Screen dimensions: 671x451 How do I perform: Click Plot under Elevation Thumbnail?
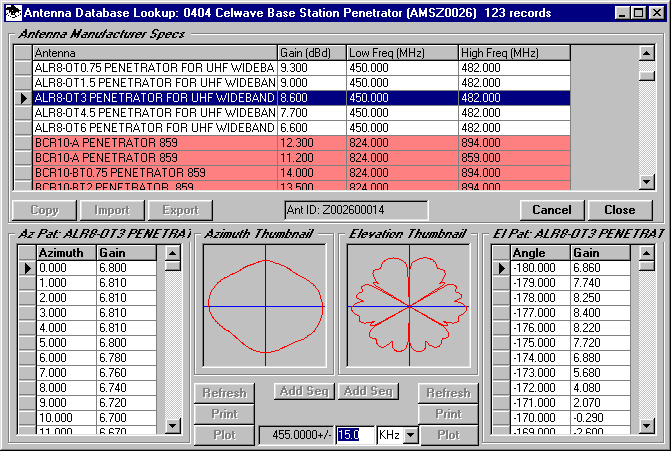(448, 435)
